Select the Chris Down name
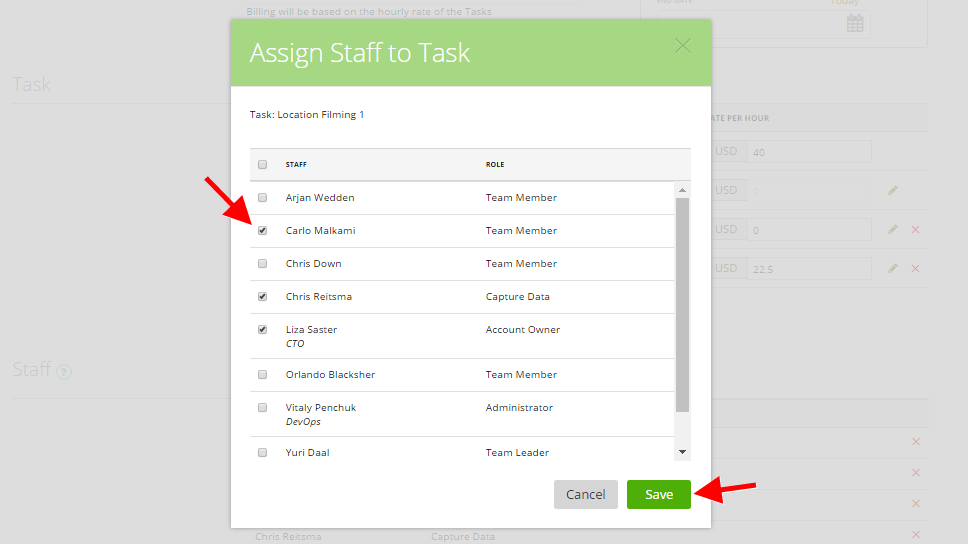This screenshot has width=968, height=544. tap(314, 264)
